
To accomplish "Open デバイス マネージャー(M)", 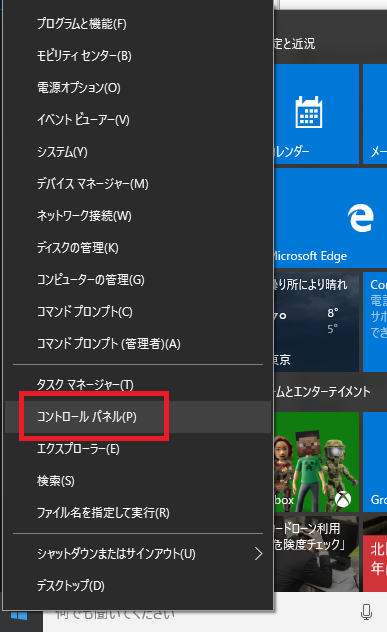I will click(x=138, y=184).
